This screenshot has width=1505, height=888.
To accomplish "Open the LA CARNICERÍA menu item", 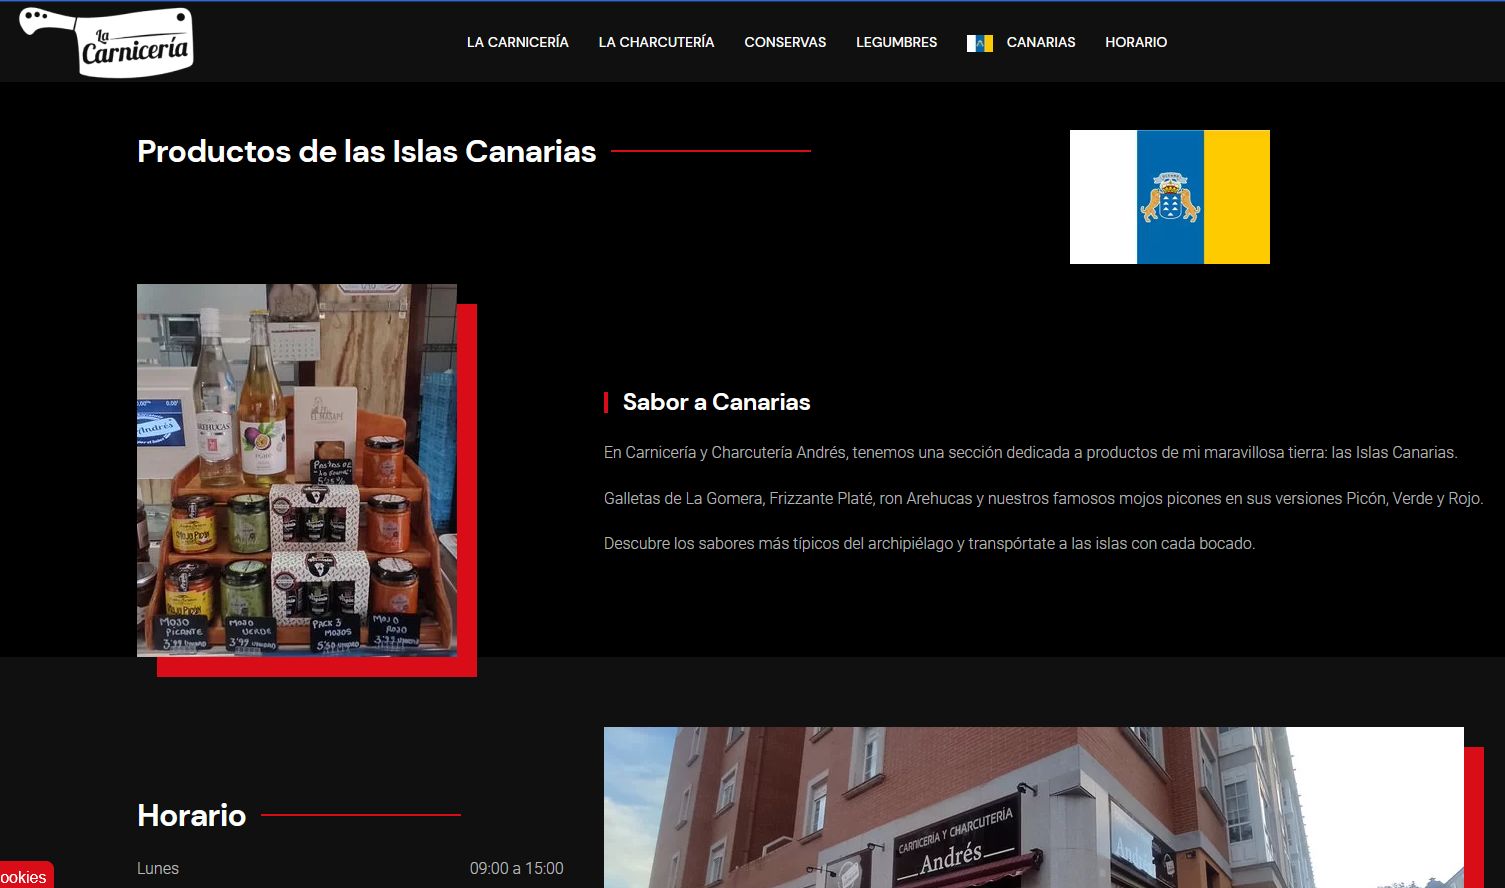I will pyautogui.click(x=517, y=42).
